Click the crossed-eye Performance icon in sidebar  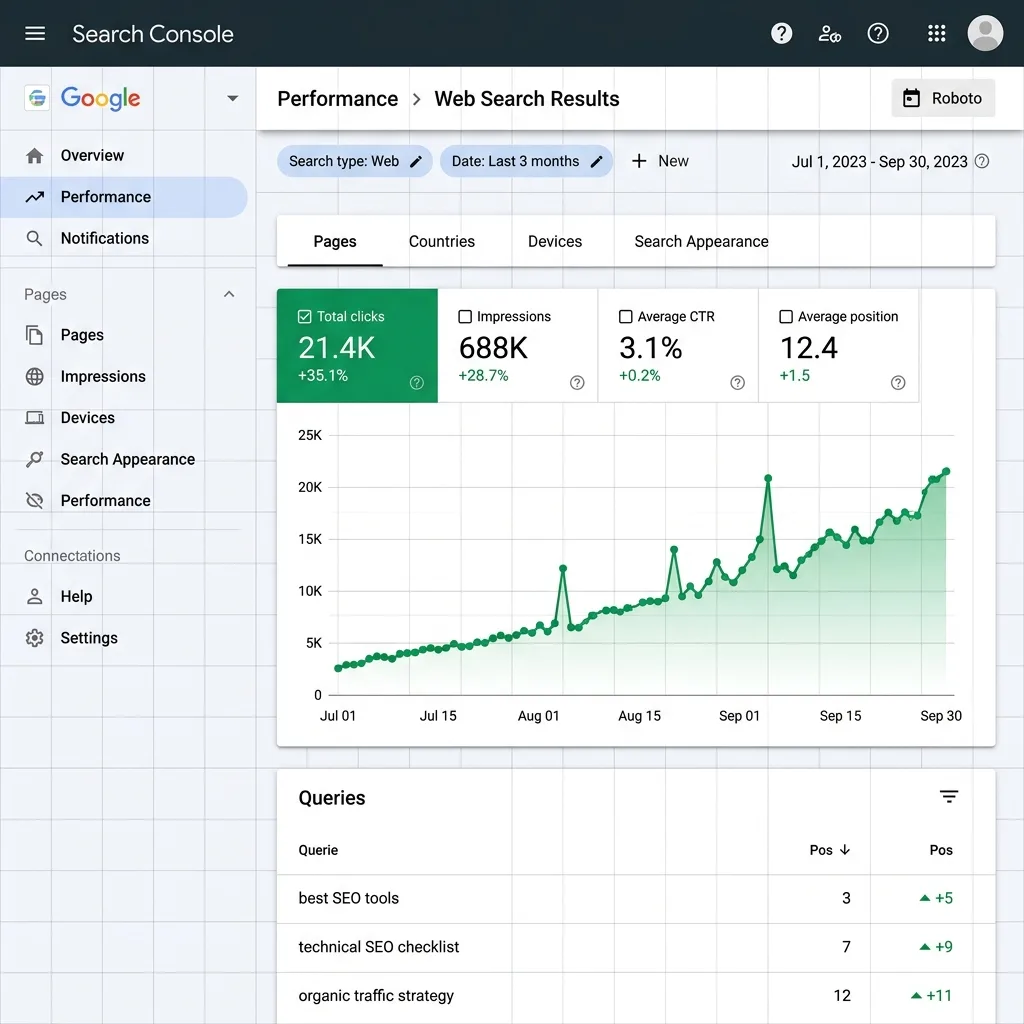pos(35,501)
